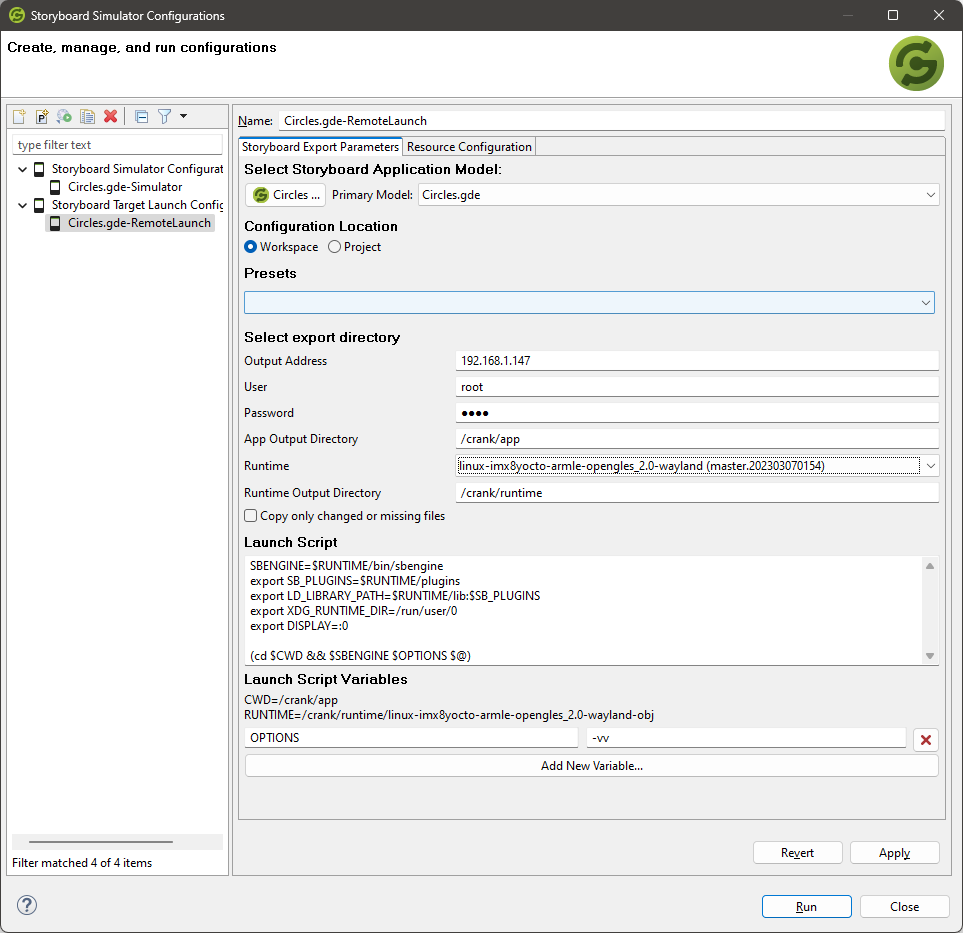
Task: Switch to Resource Configuration tab
Action: click(x=469, y=147)
